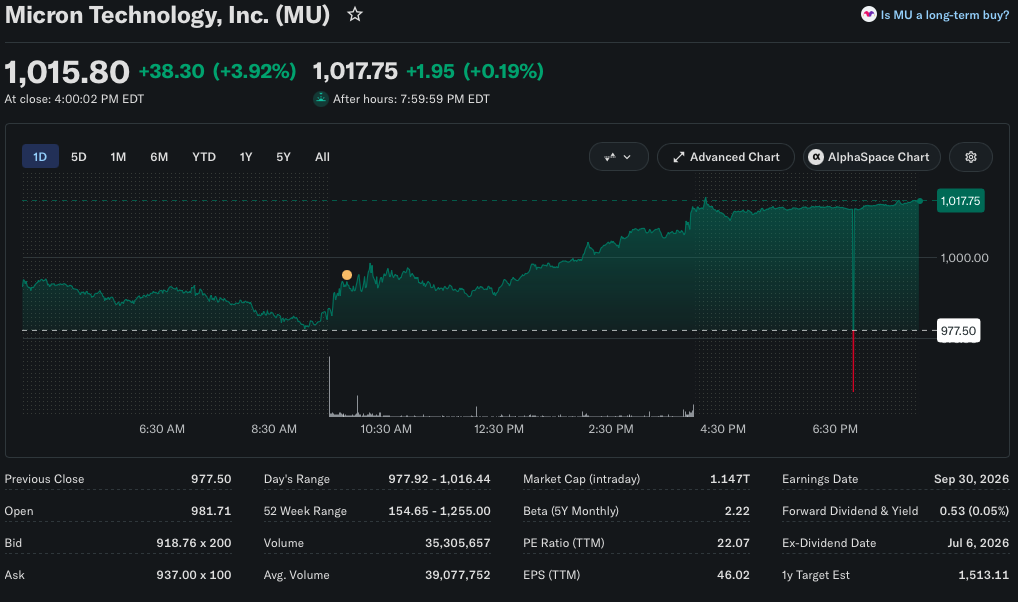The height and width of the screenshot is (602, 1018).
Task: Click the 4:30 PM time axis label
Action: point(723,429)
